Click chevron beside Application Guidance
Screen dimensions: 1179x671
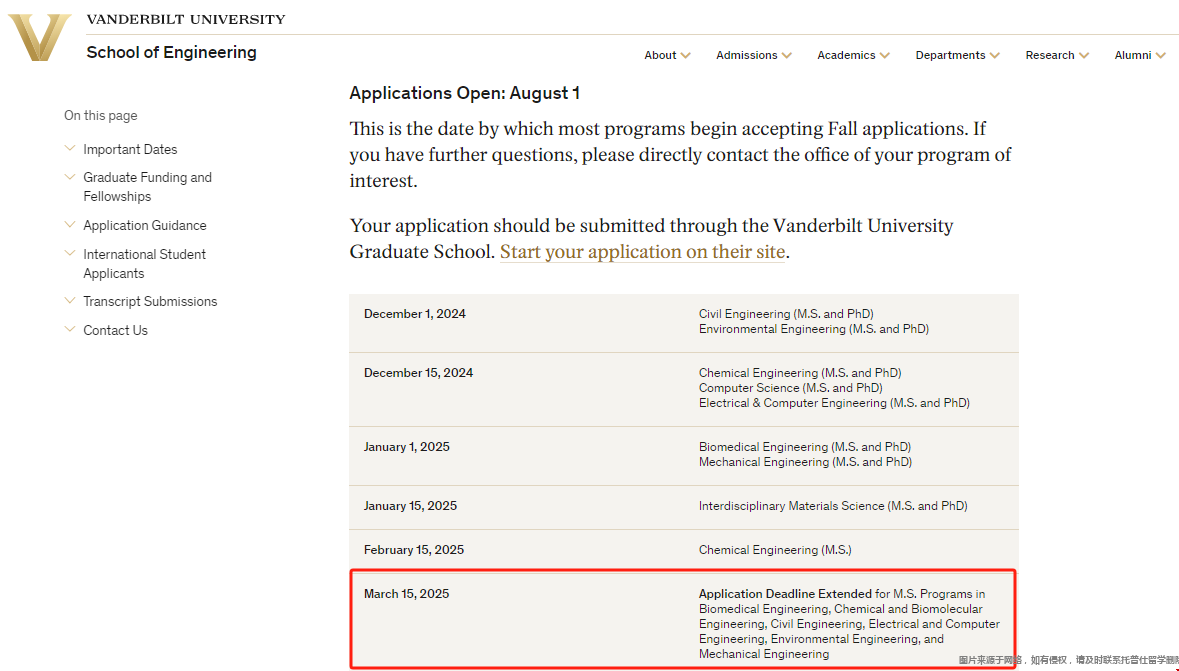[x=70, y=224]
